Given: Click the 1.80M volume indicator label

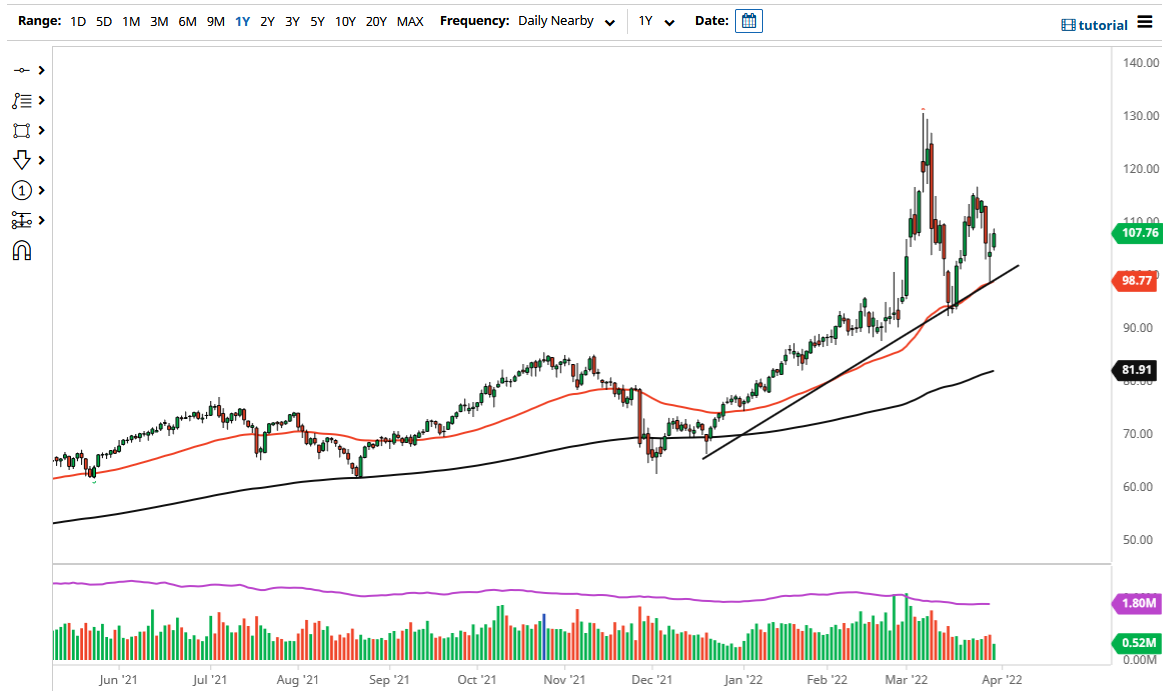Looking at the screenshot, I should (1140, 603).
